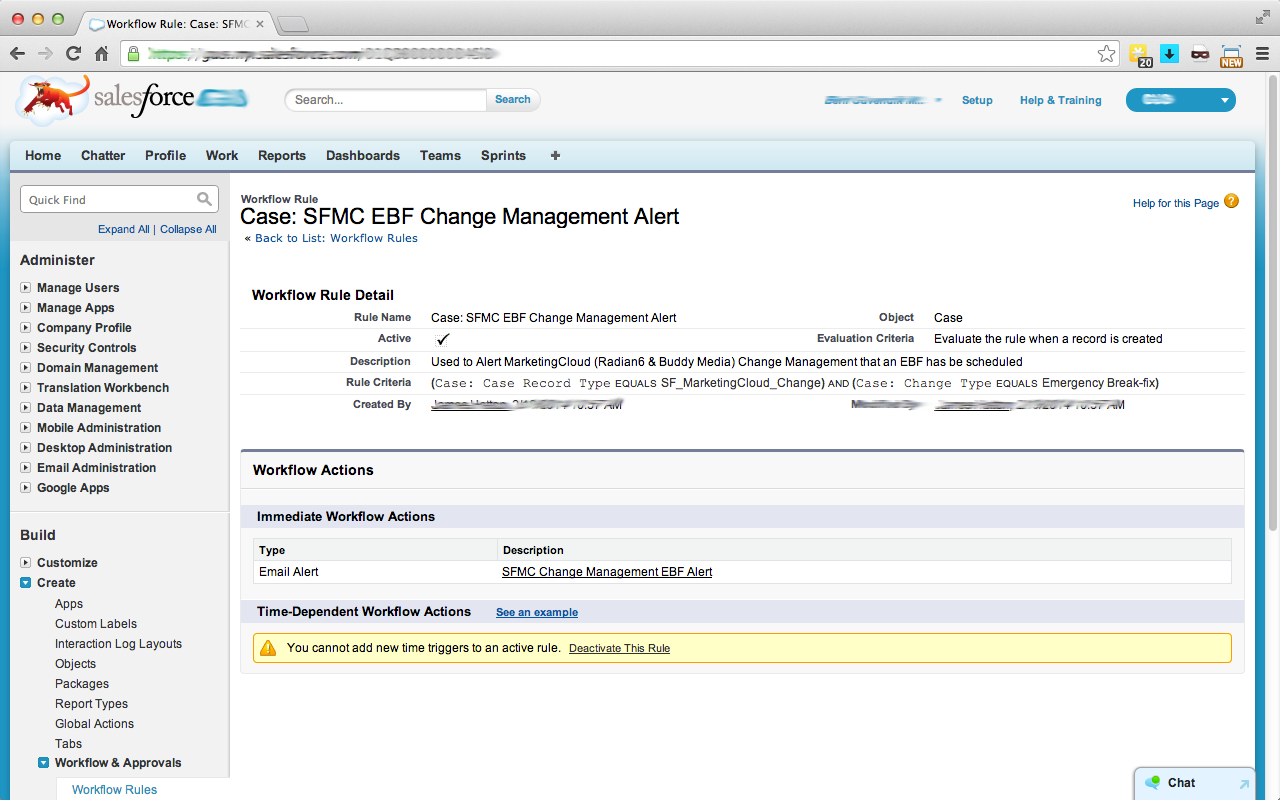This screenshot has height=800, width=1280.
Task: Expand Data Management section
Action: click(x=26, y=408)
